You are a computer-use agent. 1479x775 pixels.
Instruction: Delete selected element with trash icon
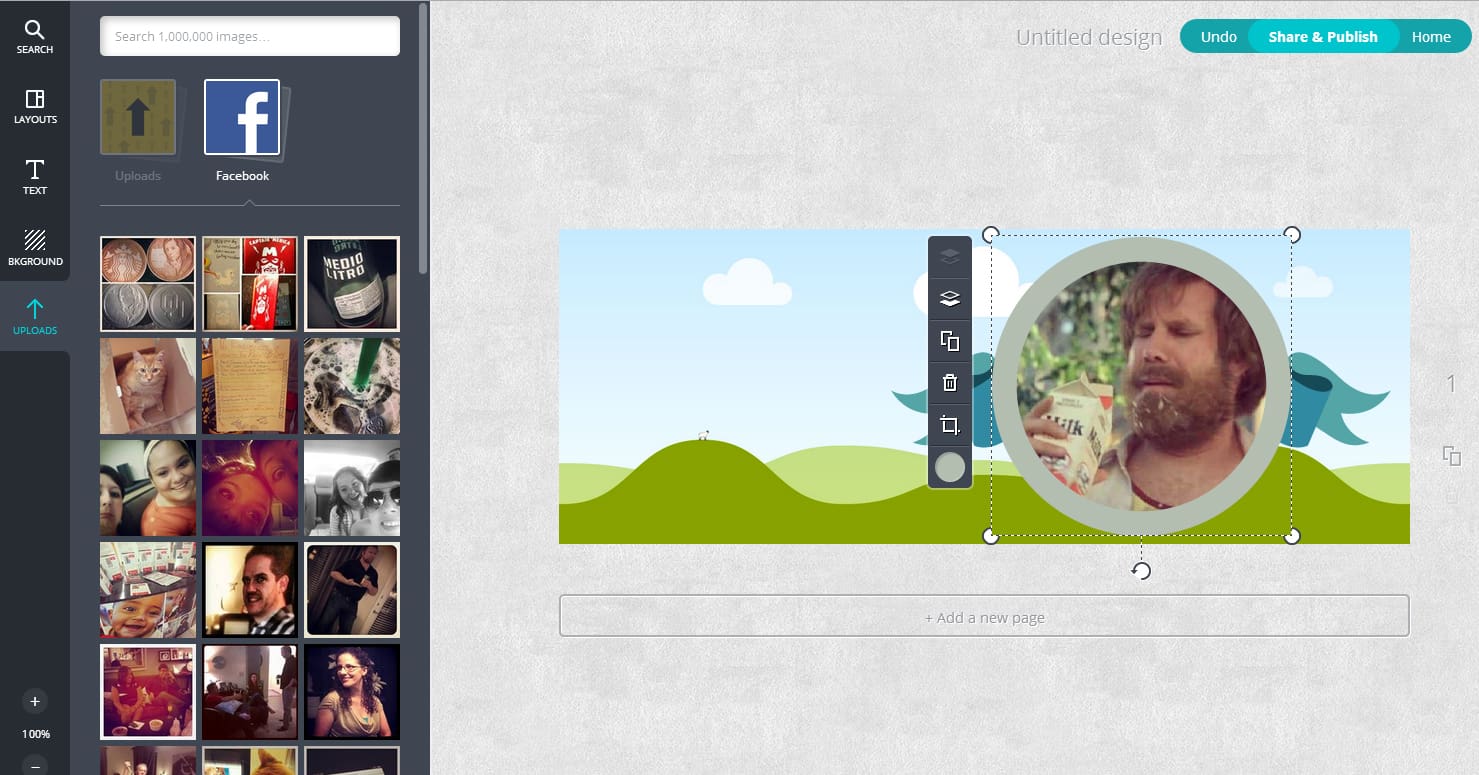pos(949,382)
